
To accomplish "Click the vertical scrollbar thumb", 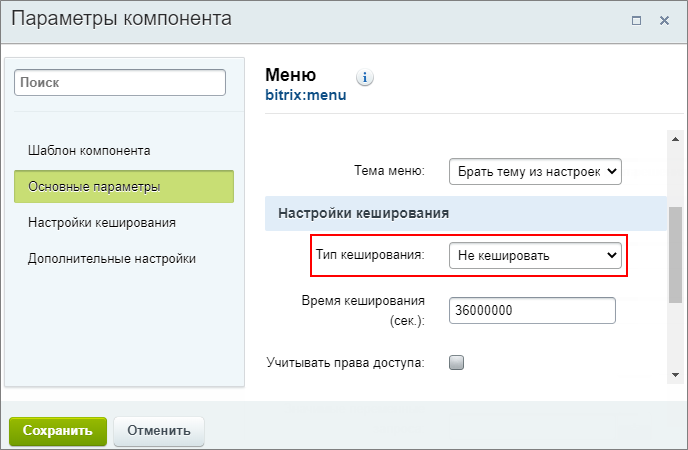I will pyautogui.click(x=675, y=255).
